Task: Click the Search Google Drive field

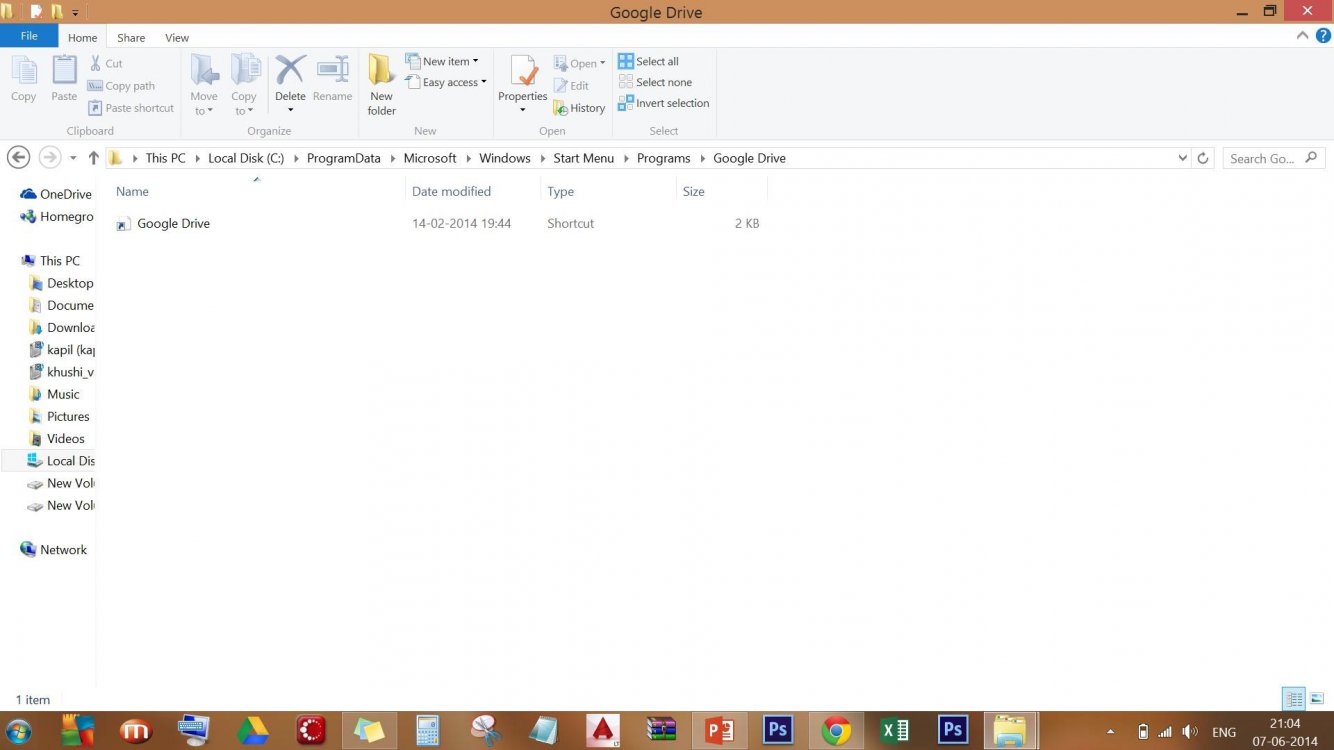Action: point(1274,158)
